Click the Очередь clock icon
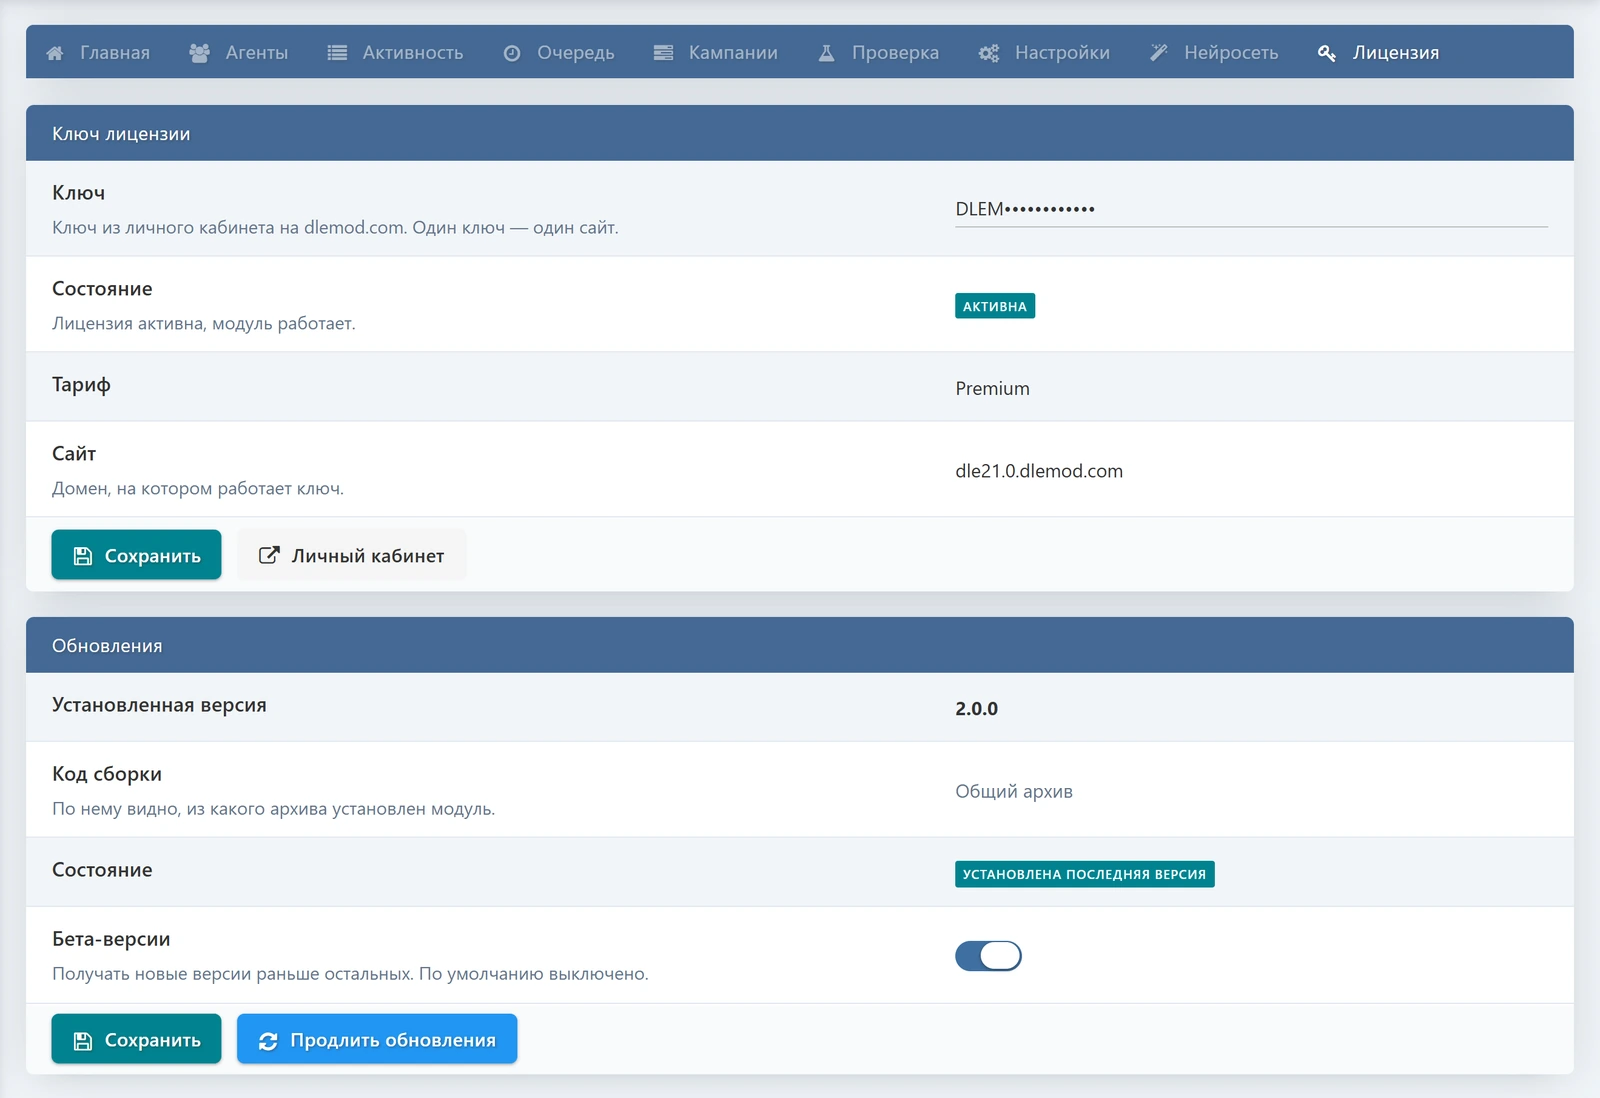 click(512, 53)
